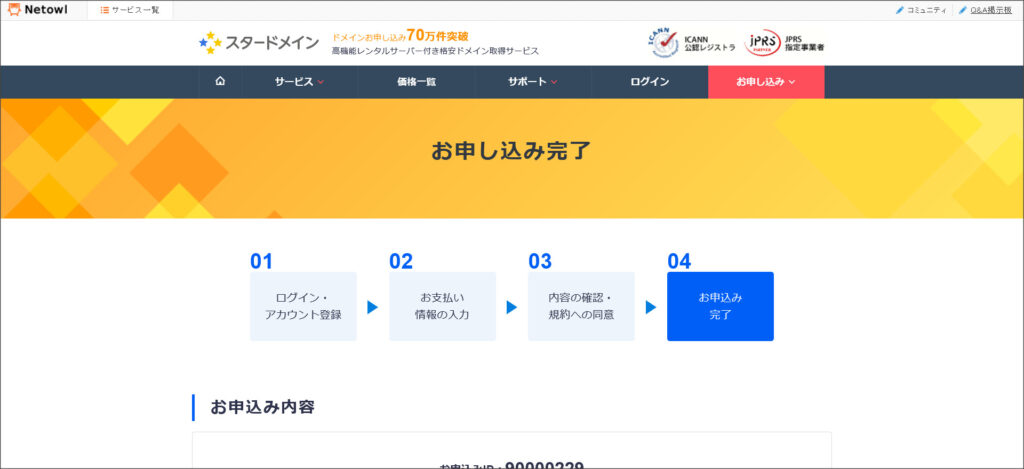Click the ICANN 公認レジストラ badge
Image resolution: width=1024 pixels, height=469 pixels.
[x=692, y=43]
